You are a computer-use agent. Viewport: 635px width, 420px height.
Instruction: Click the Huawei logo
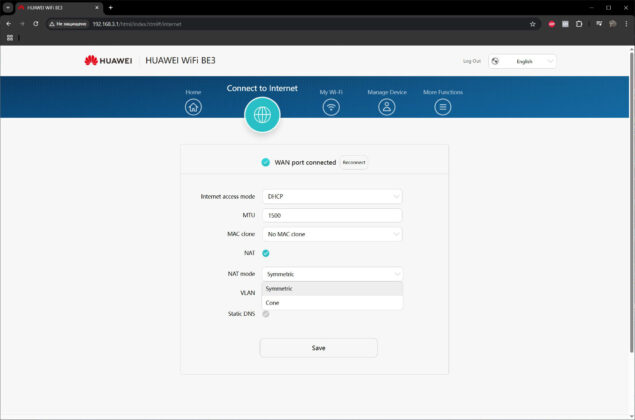click(x=108, y=61)
